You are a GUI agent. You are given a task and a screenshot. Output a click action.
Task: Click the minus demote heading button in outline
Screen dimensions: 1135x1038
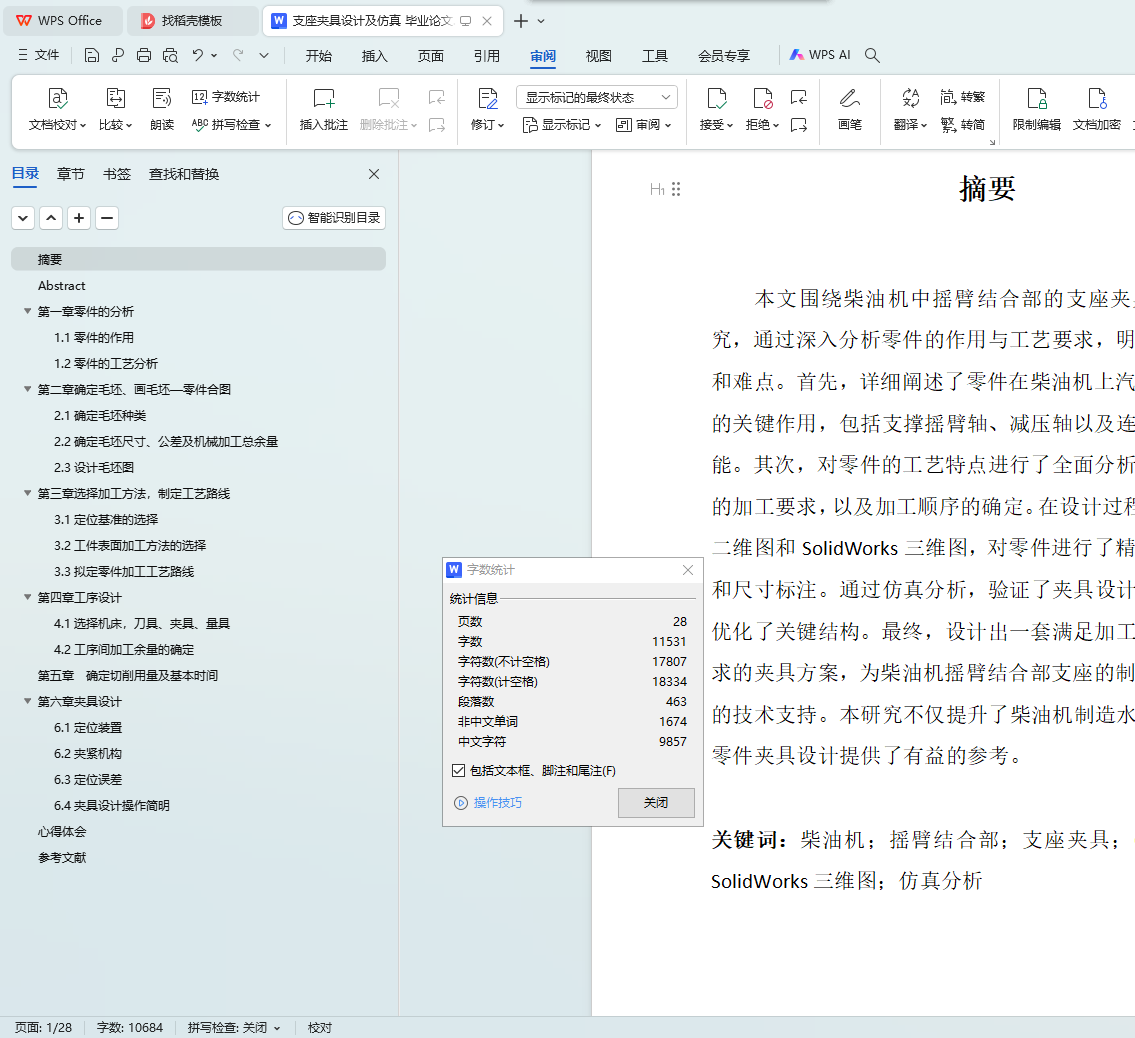(x=106, y=218)
